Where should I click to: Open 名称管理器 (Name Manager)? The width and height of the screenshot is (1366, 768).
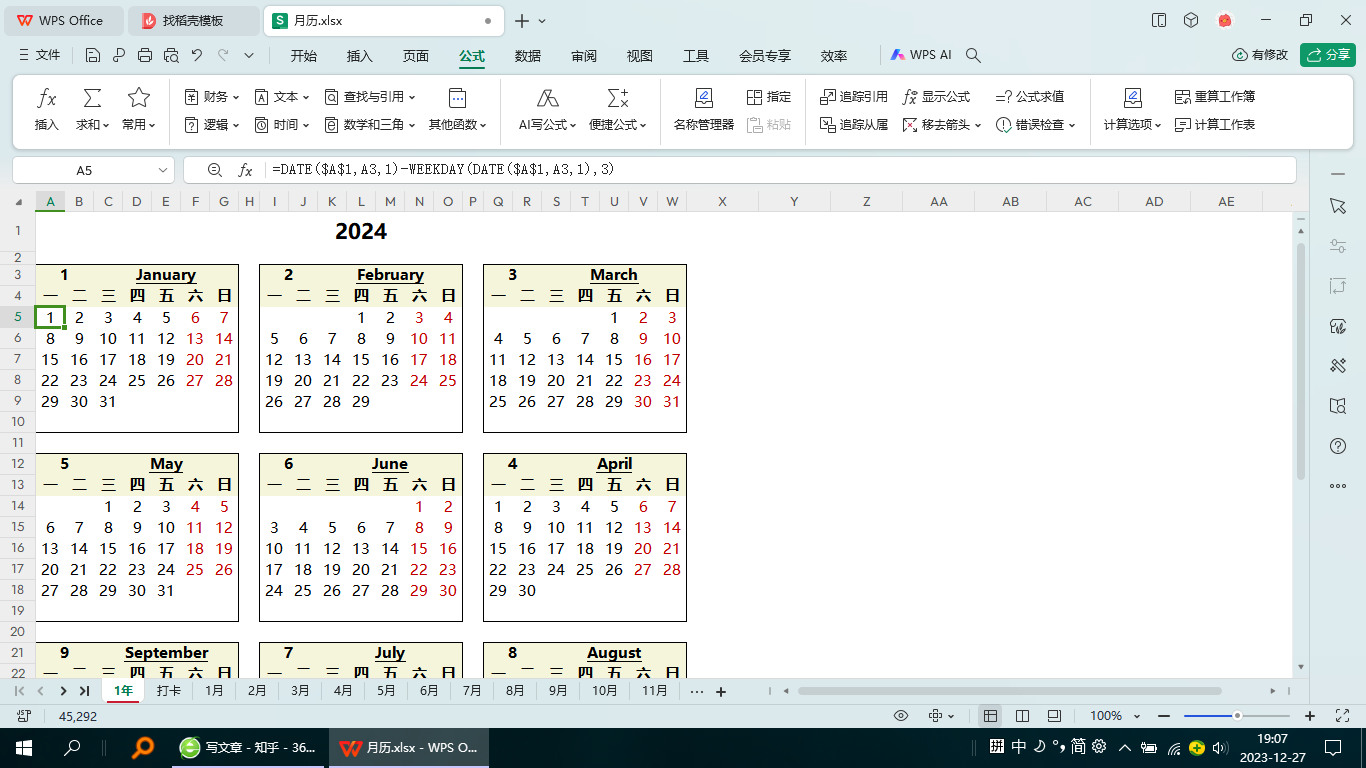pos(704,109)
